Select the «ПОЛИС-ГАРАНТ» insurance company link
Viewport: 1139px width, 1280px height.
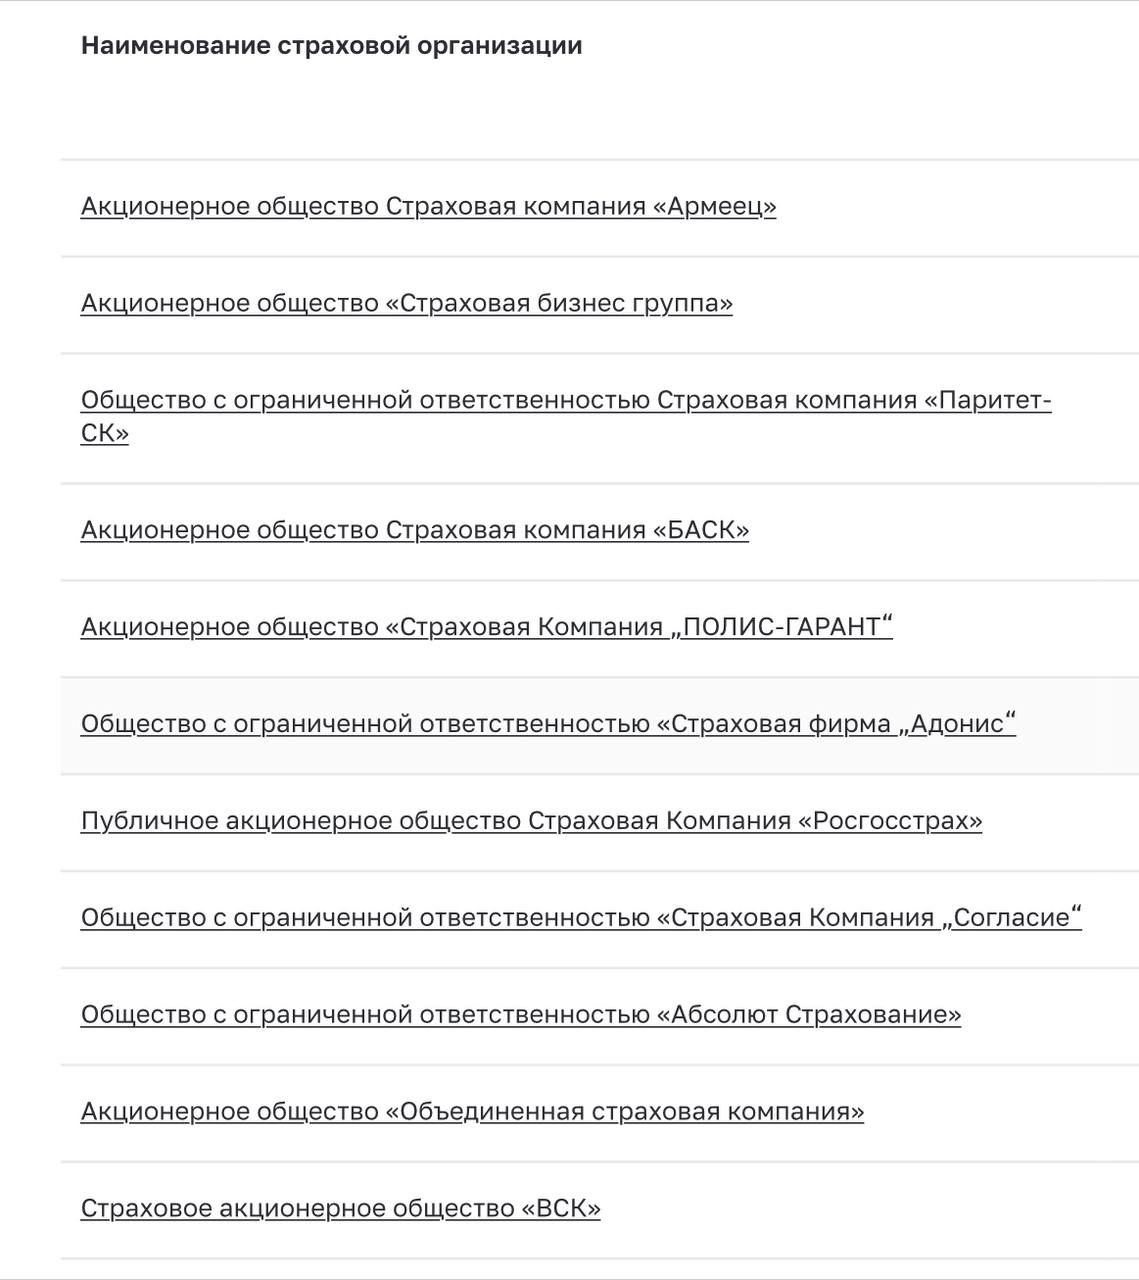[487, 627]
